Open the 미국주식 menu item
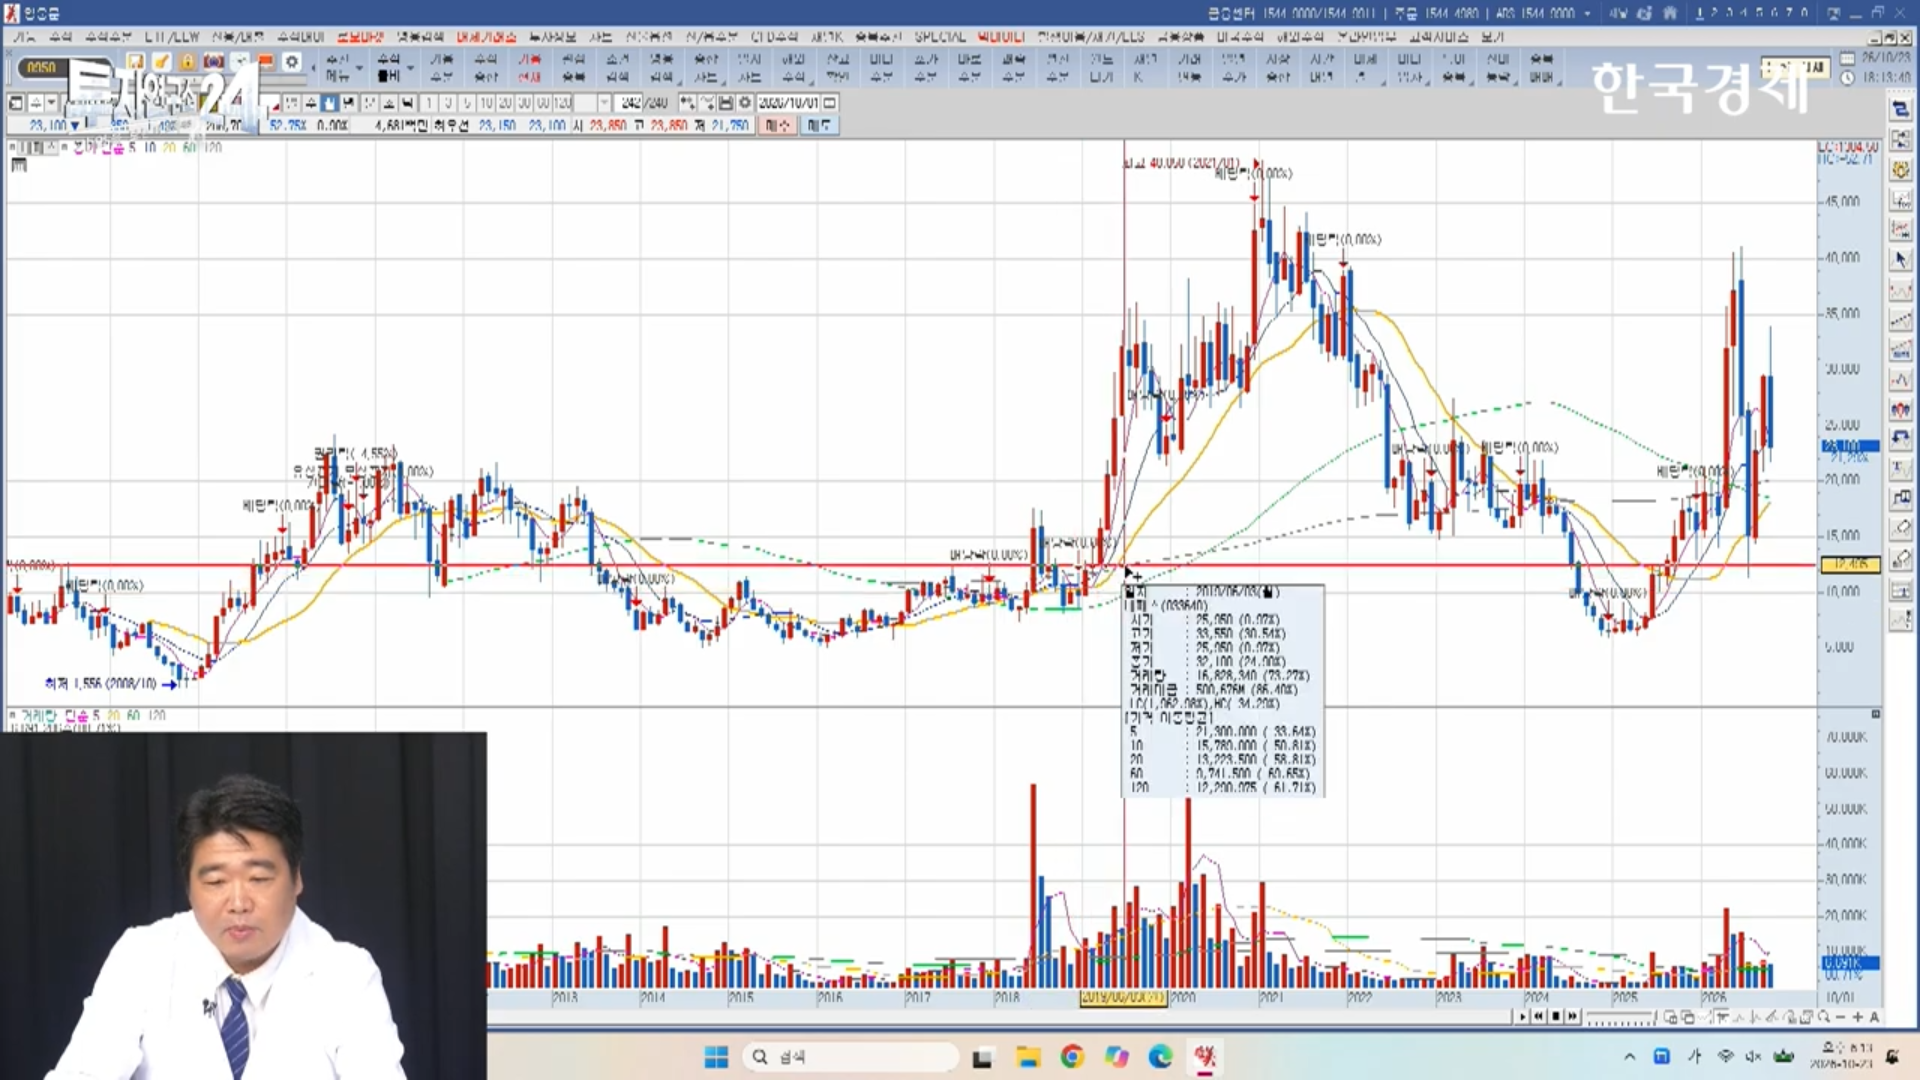 pyautogui.click(x=1240, y=37)
